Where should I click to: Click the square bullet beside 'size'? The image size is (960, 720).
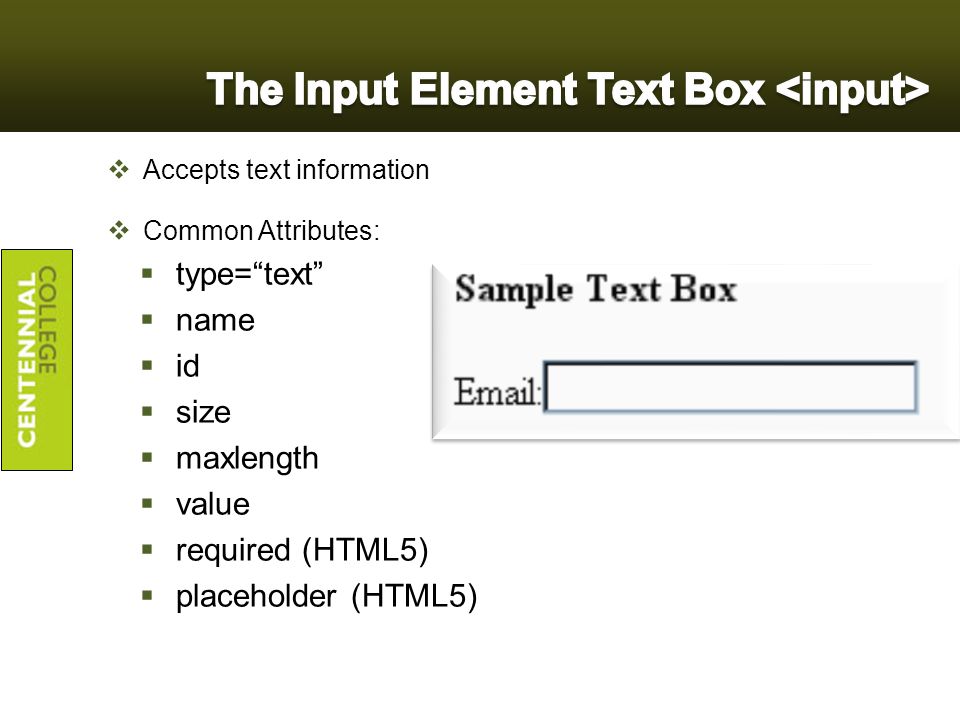pos(147,411)
